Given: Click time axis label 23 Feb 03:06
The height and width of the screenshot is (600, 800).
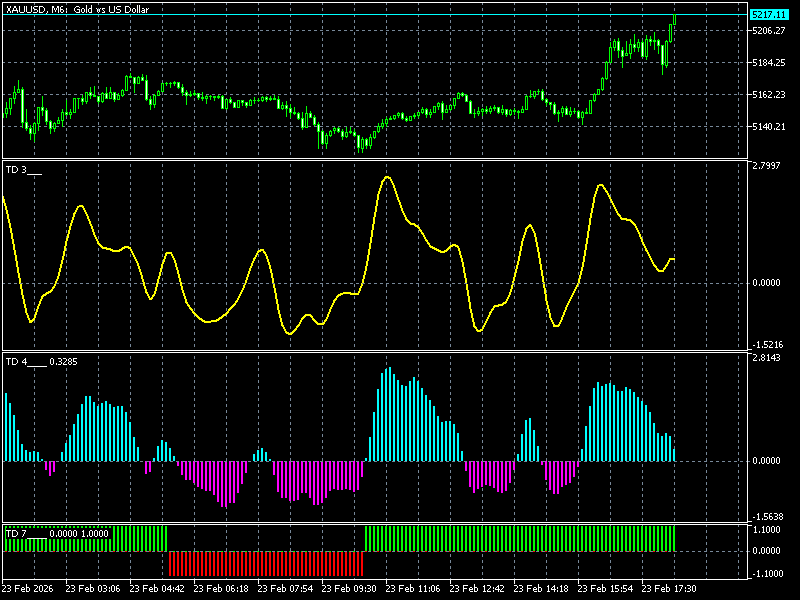Looking at the screenshot, I should [93, 589].
